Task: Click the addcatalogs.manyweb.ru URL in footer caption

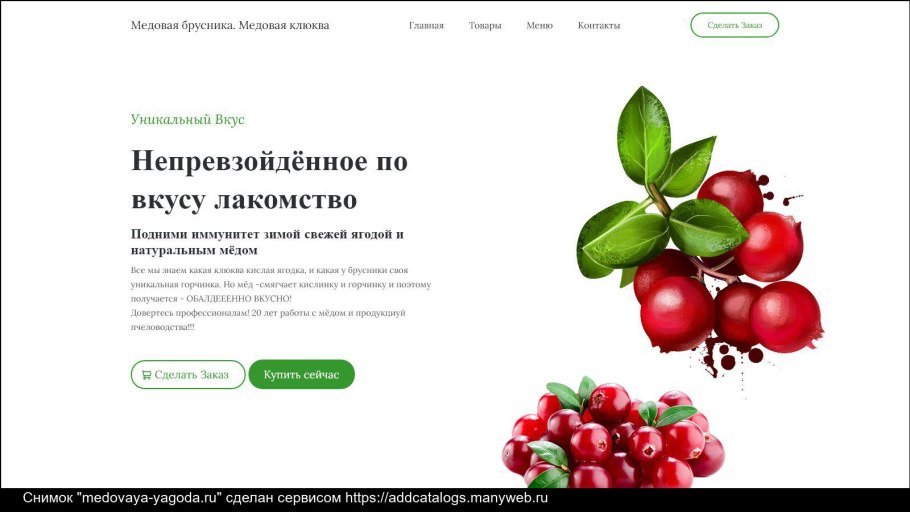Action: 446,498
